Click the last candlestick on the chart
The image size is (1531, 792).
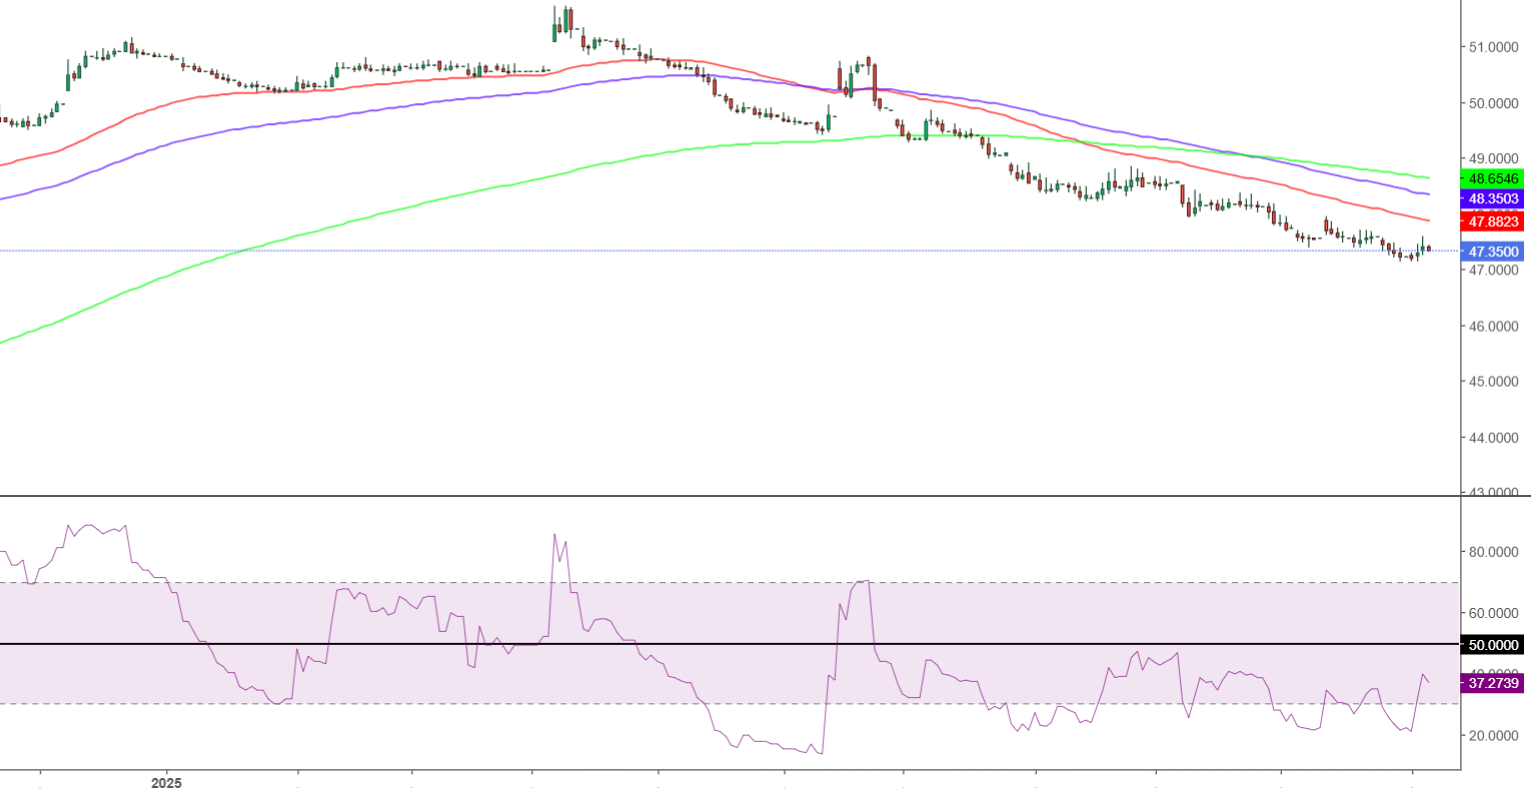1428,248
